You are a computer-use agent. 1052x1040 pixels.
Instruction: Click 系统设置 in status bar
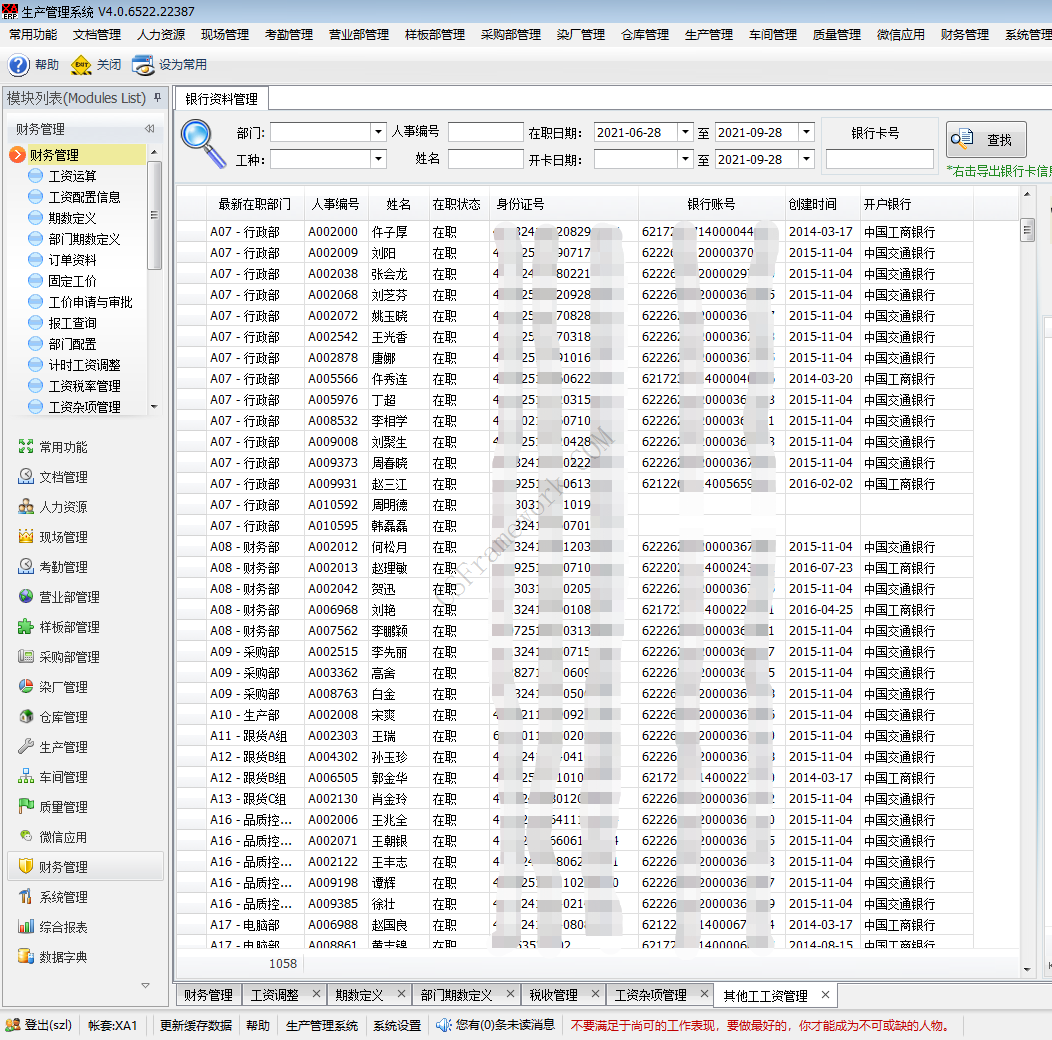397,1025
